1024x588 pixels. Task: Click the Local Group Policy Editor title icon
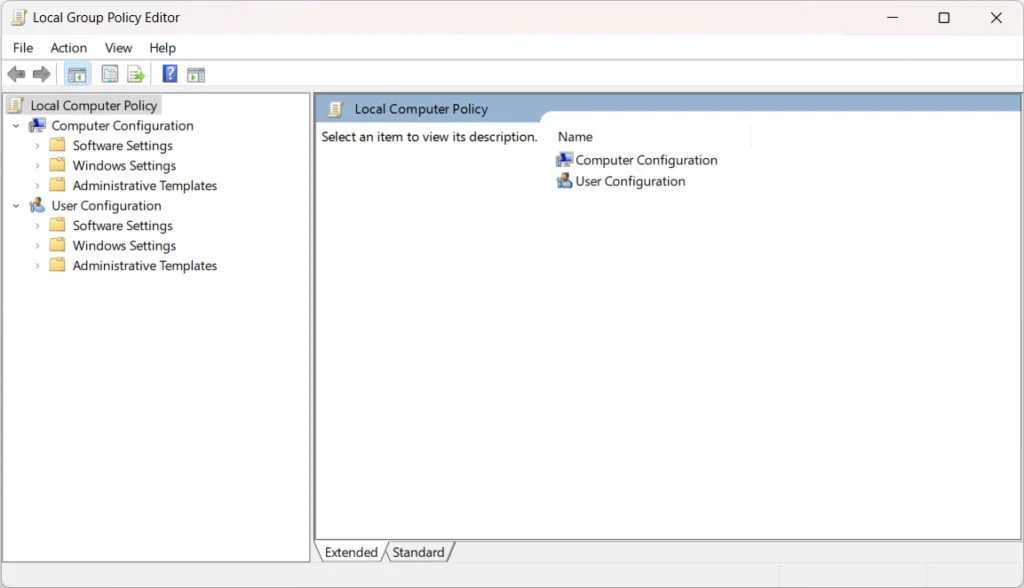pyautogui.click(x=18, y=18)
